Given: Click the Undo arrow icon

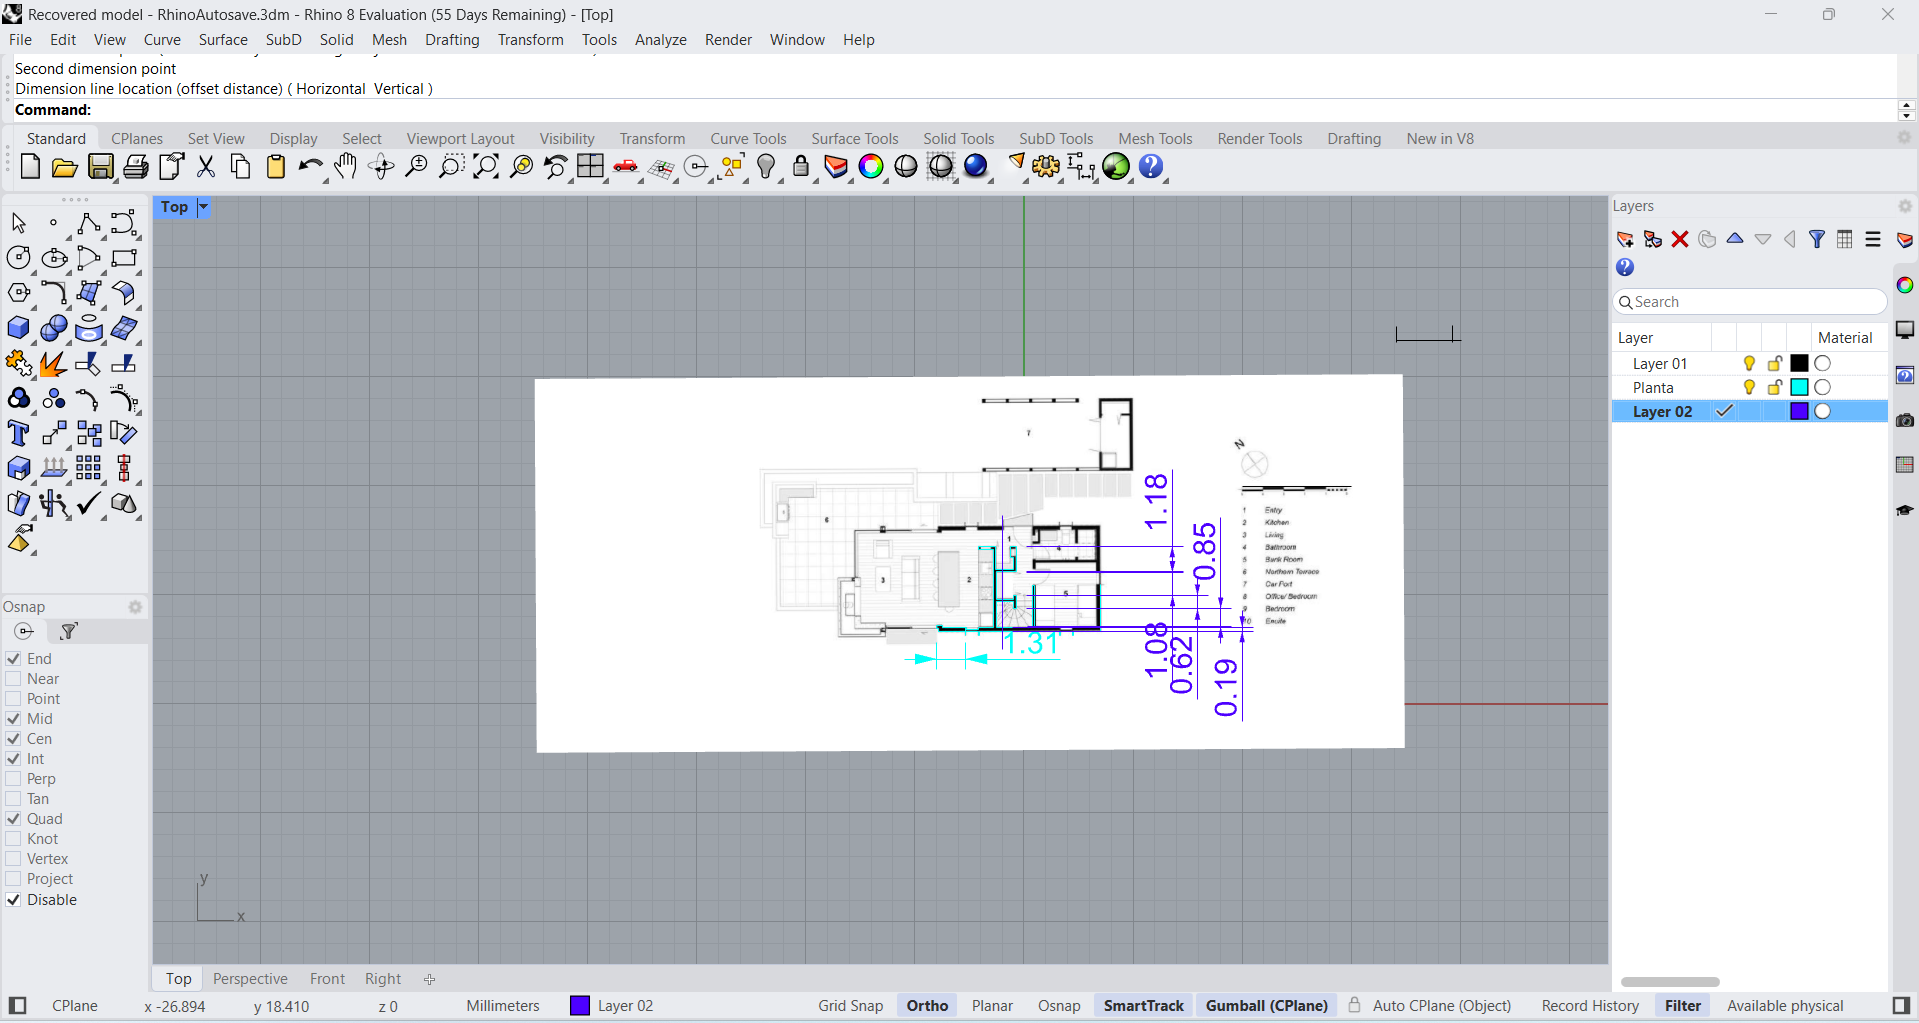Looking at the screenshot, I should tap(310, 167).
